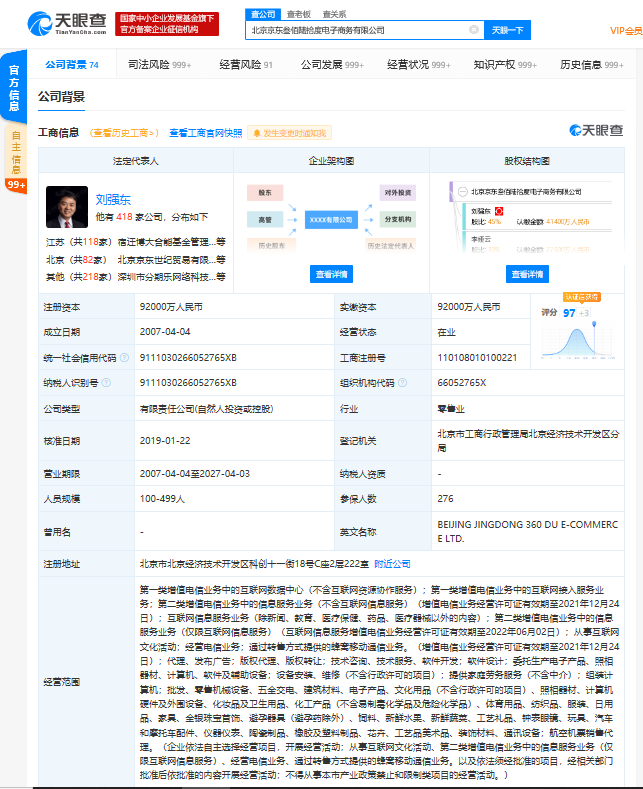Viewport: 643px width, 789px height.
Task: Click the 成立日期 value 2007-04-04
Action: click(x=165, y=332)
